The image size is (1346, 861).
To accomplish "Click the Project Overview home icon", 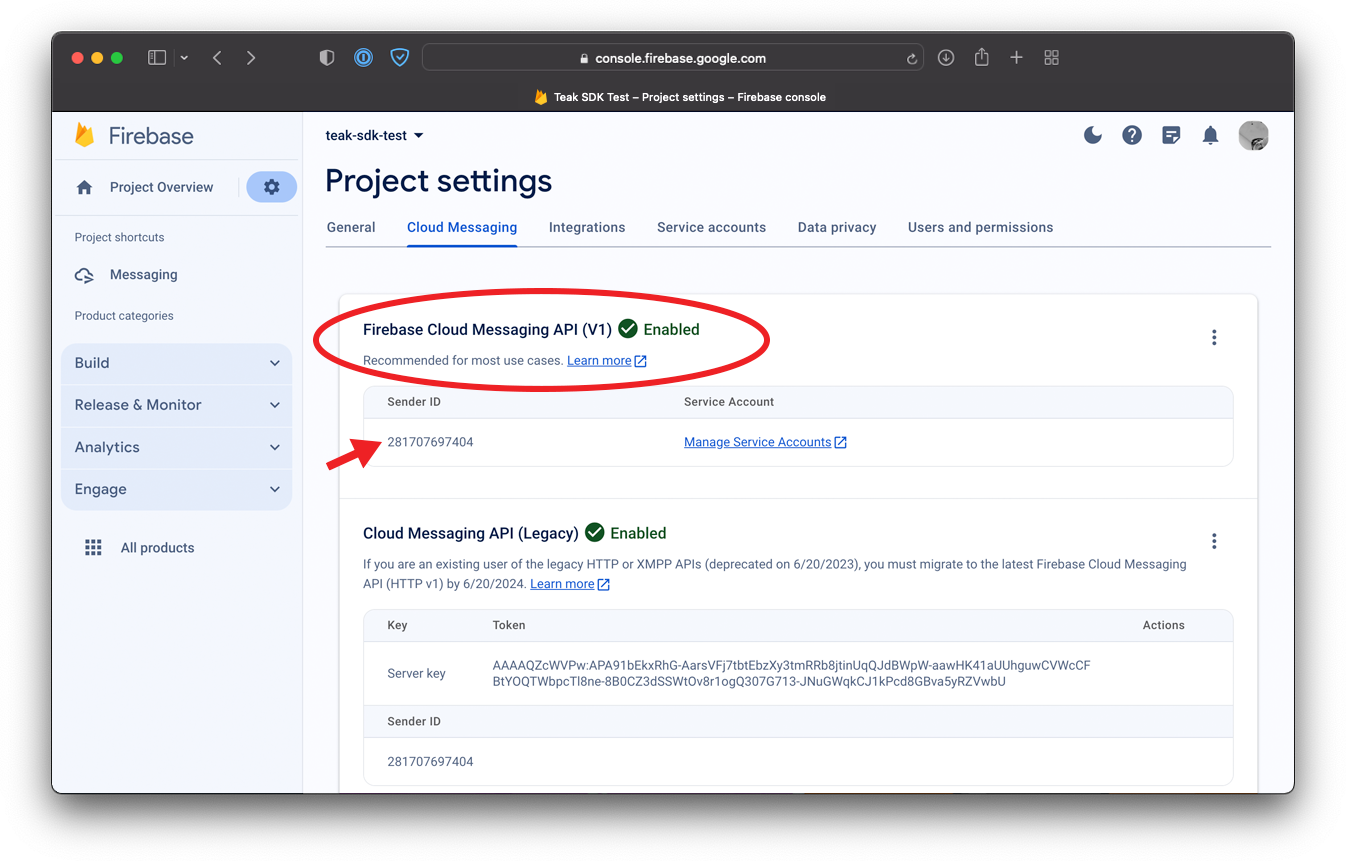I will [x=85, y=187].
